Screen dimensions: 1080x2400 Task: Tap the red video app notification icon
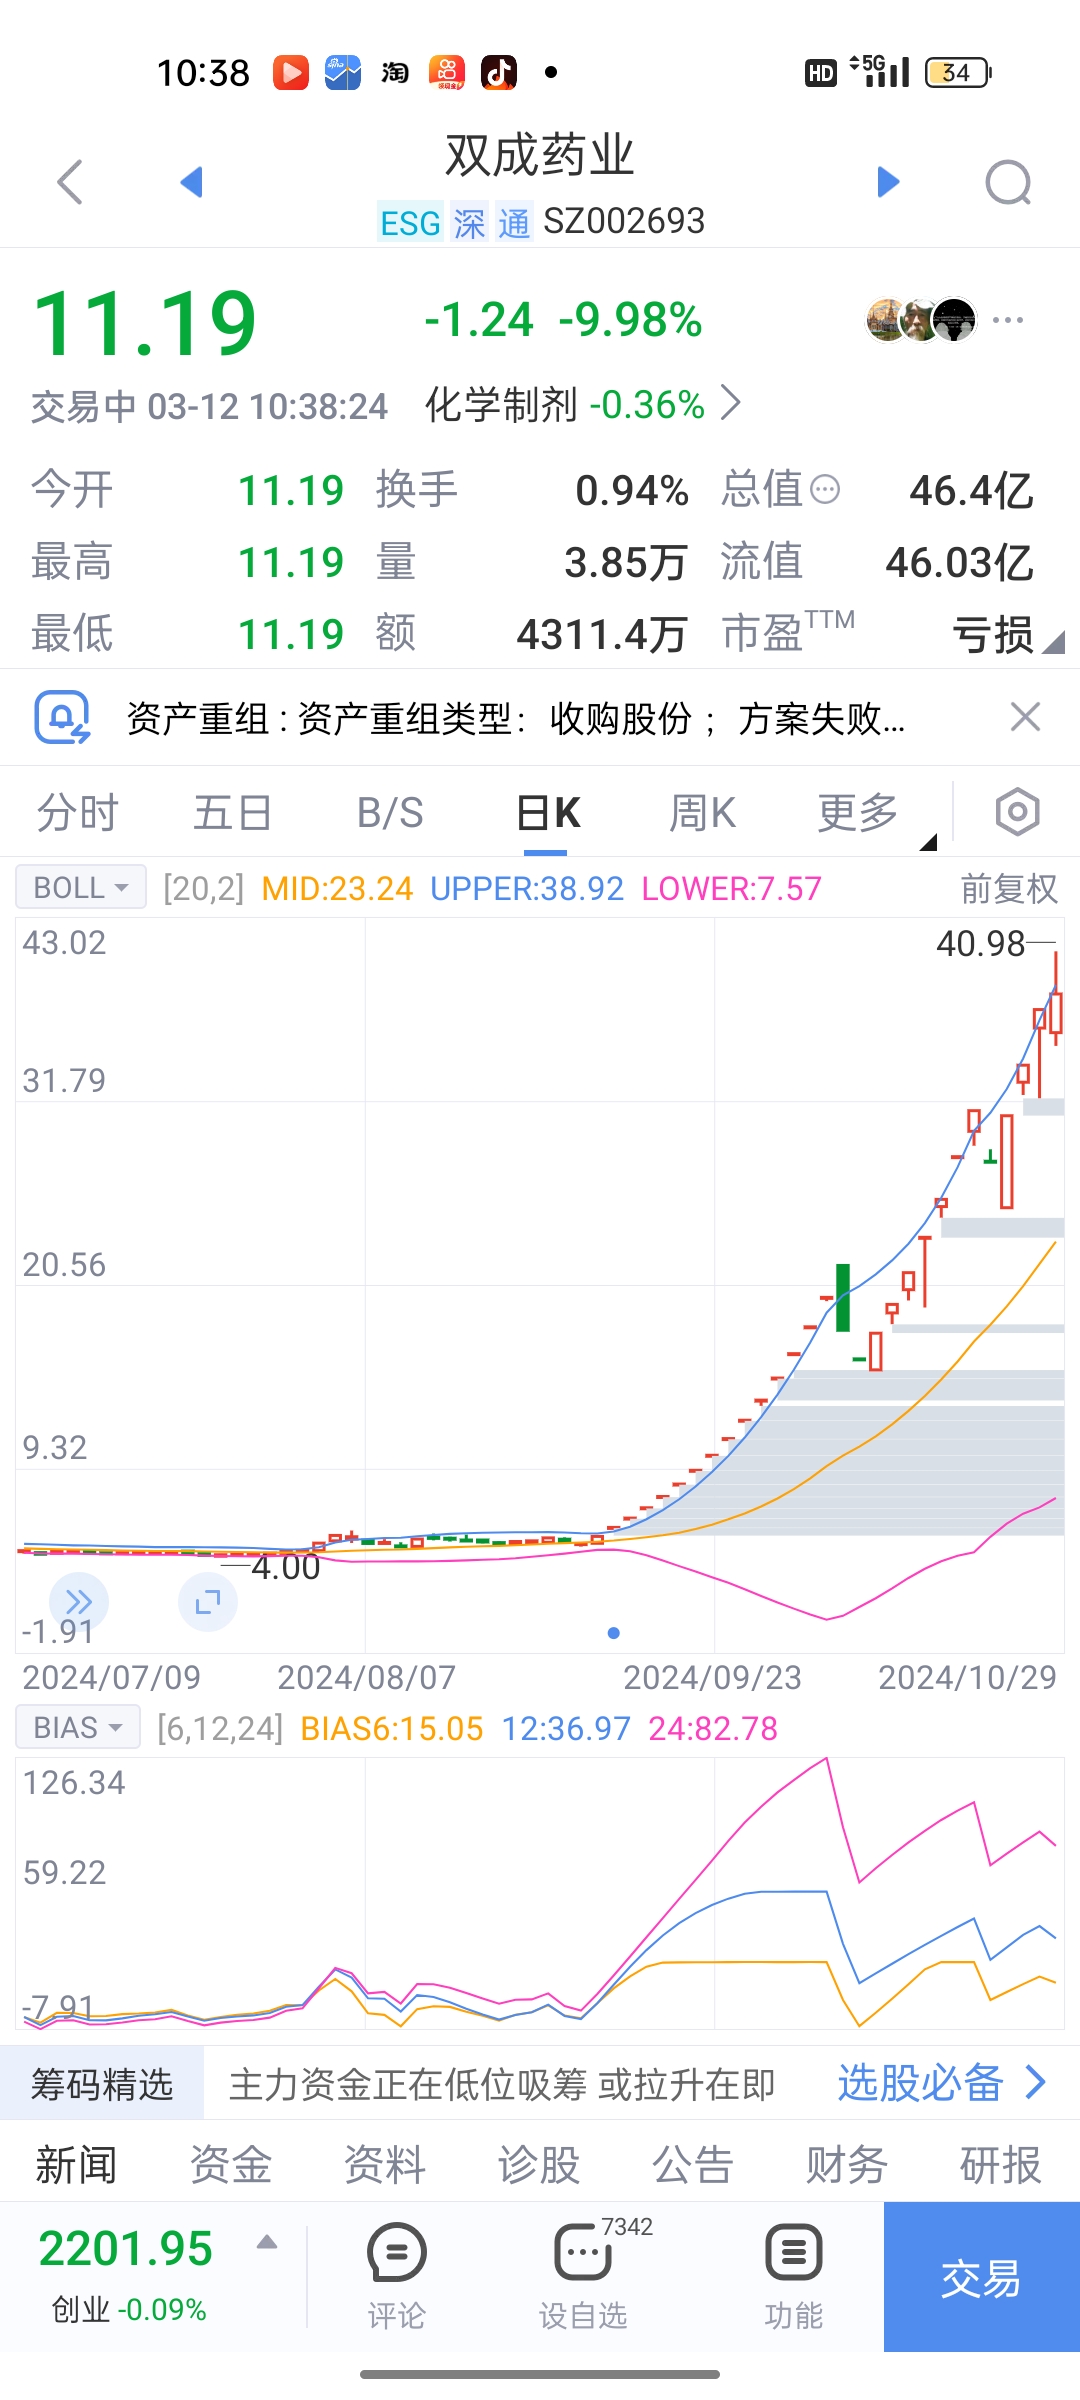291,72
